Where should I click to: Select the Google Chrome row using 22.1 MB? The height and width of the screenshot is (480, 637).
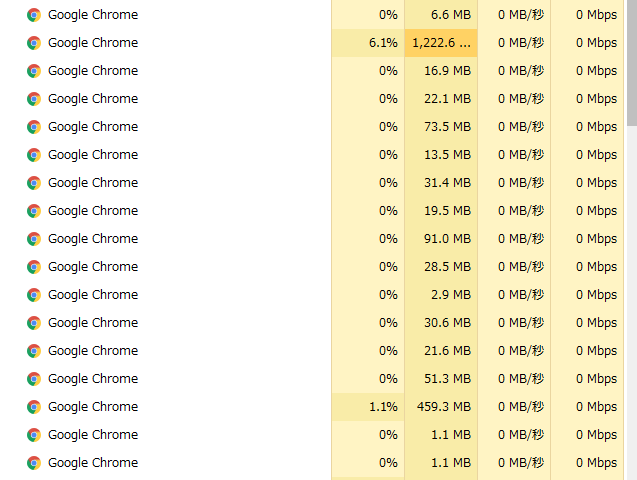click(x=312, y=99)
